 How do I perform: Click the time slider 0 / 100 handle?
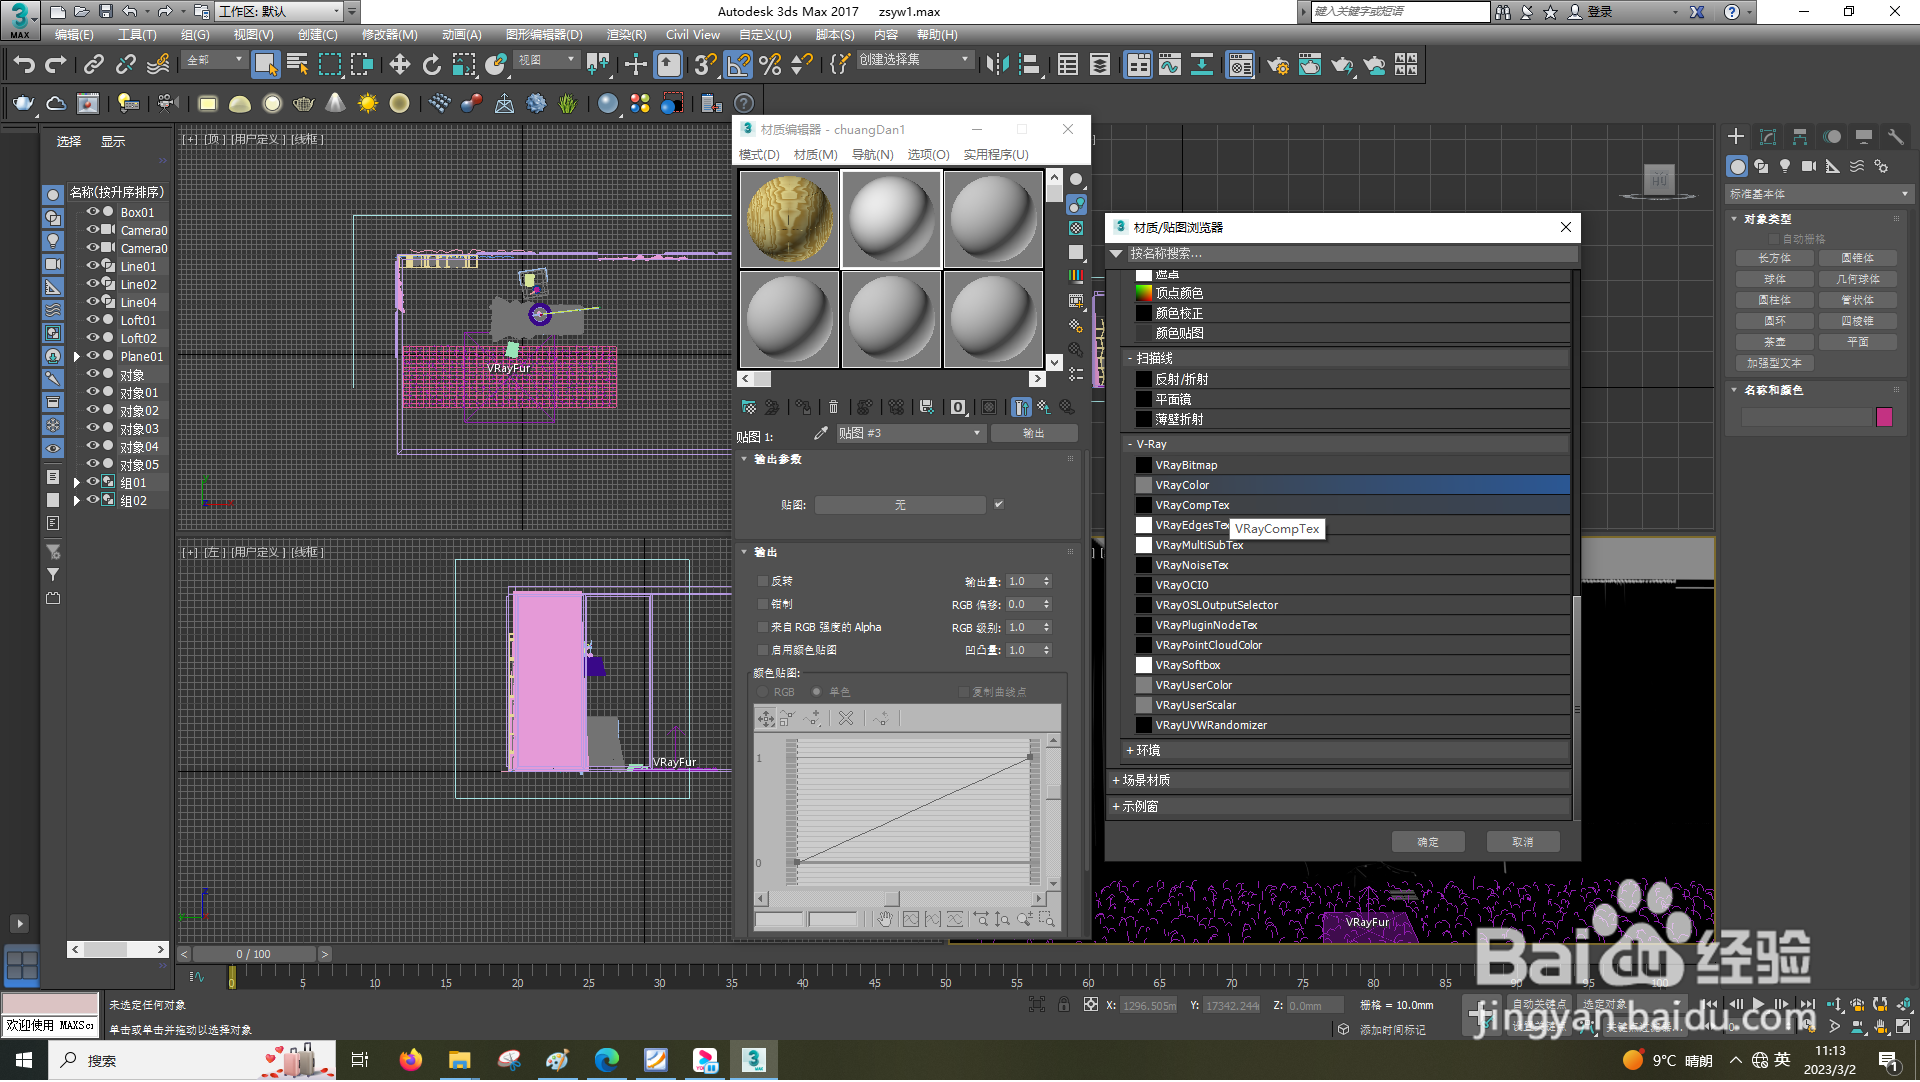[253, 954]
